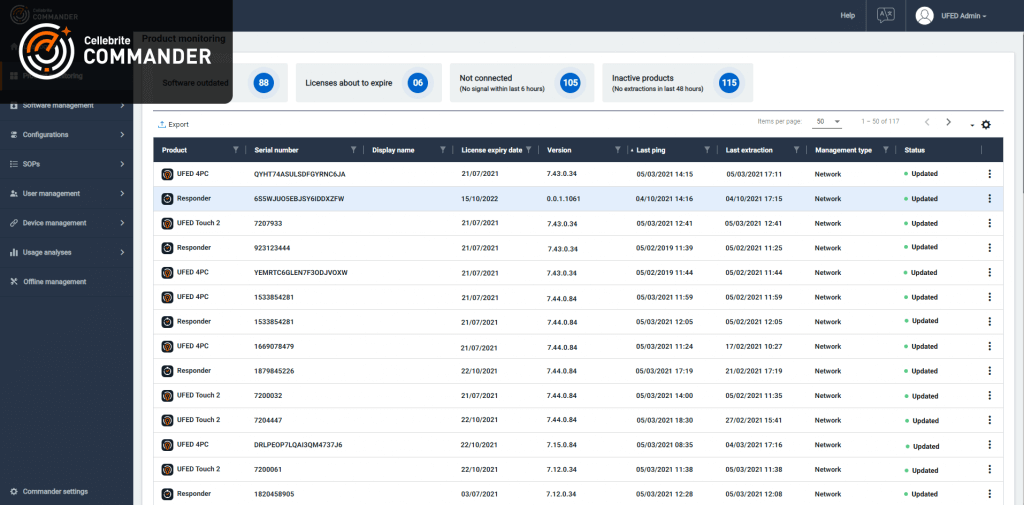Open actions menu for serial 7200061
The image size is (1024, 505).
pos(989,470)
